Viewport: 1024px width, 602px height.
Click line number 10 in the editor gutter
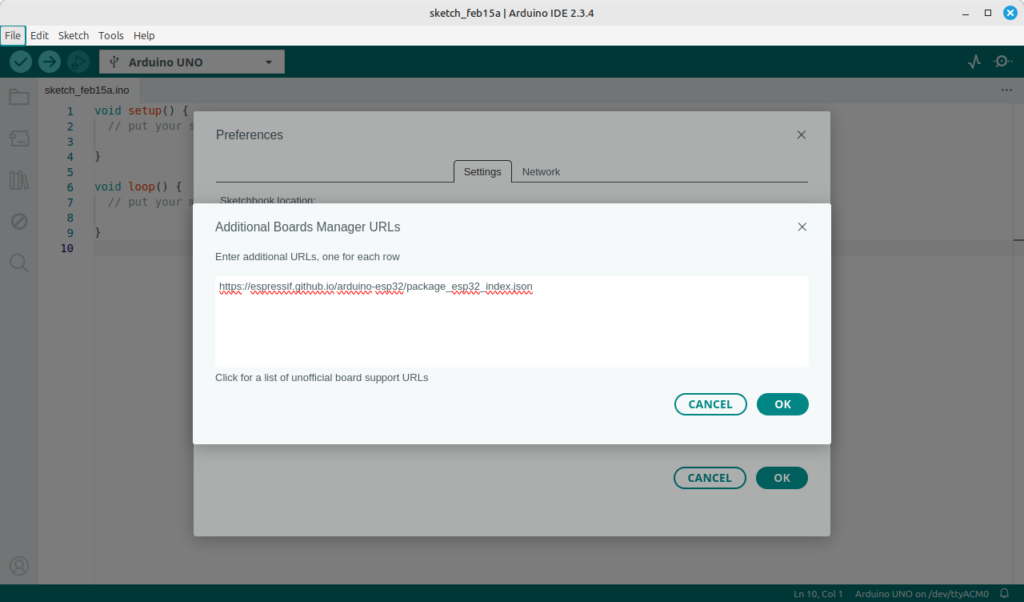[67, 248]
